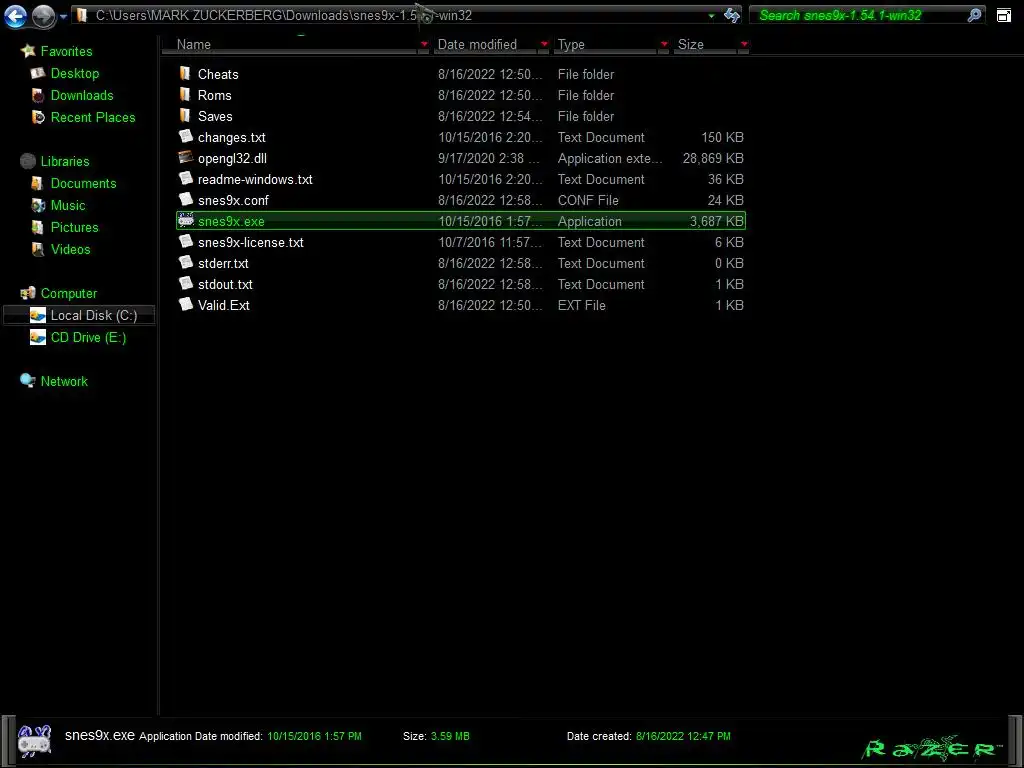Open the Music library
Image resolution: width=1024 pixels, height=768 pixels.
[x=68, y=205]
